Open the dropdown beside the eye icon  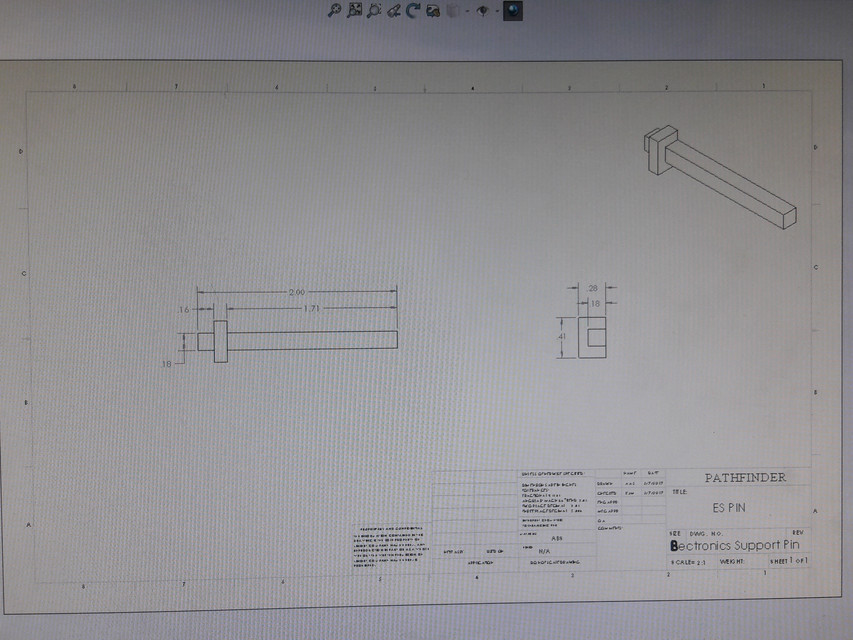tap(497, 13)
